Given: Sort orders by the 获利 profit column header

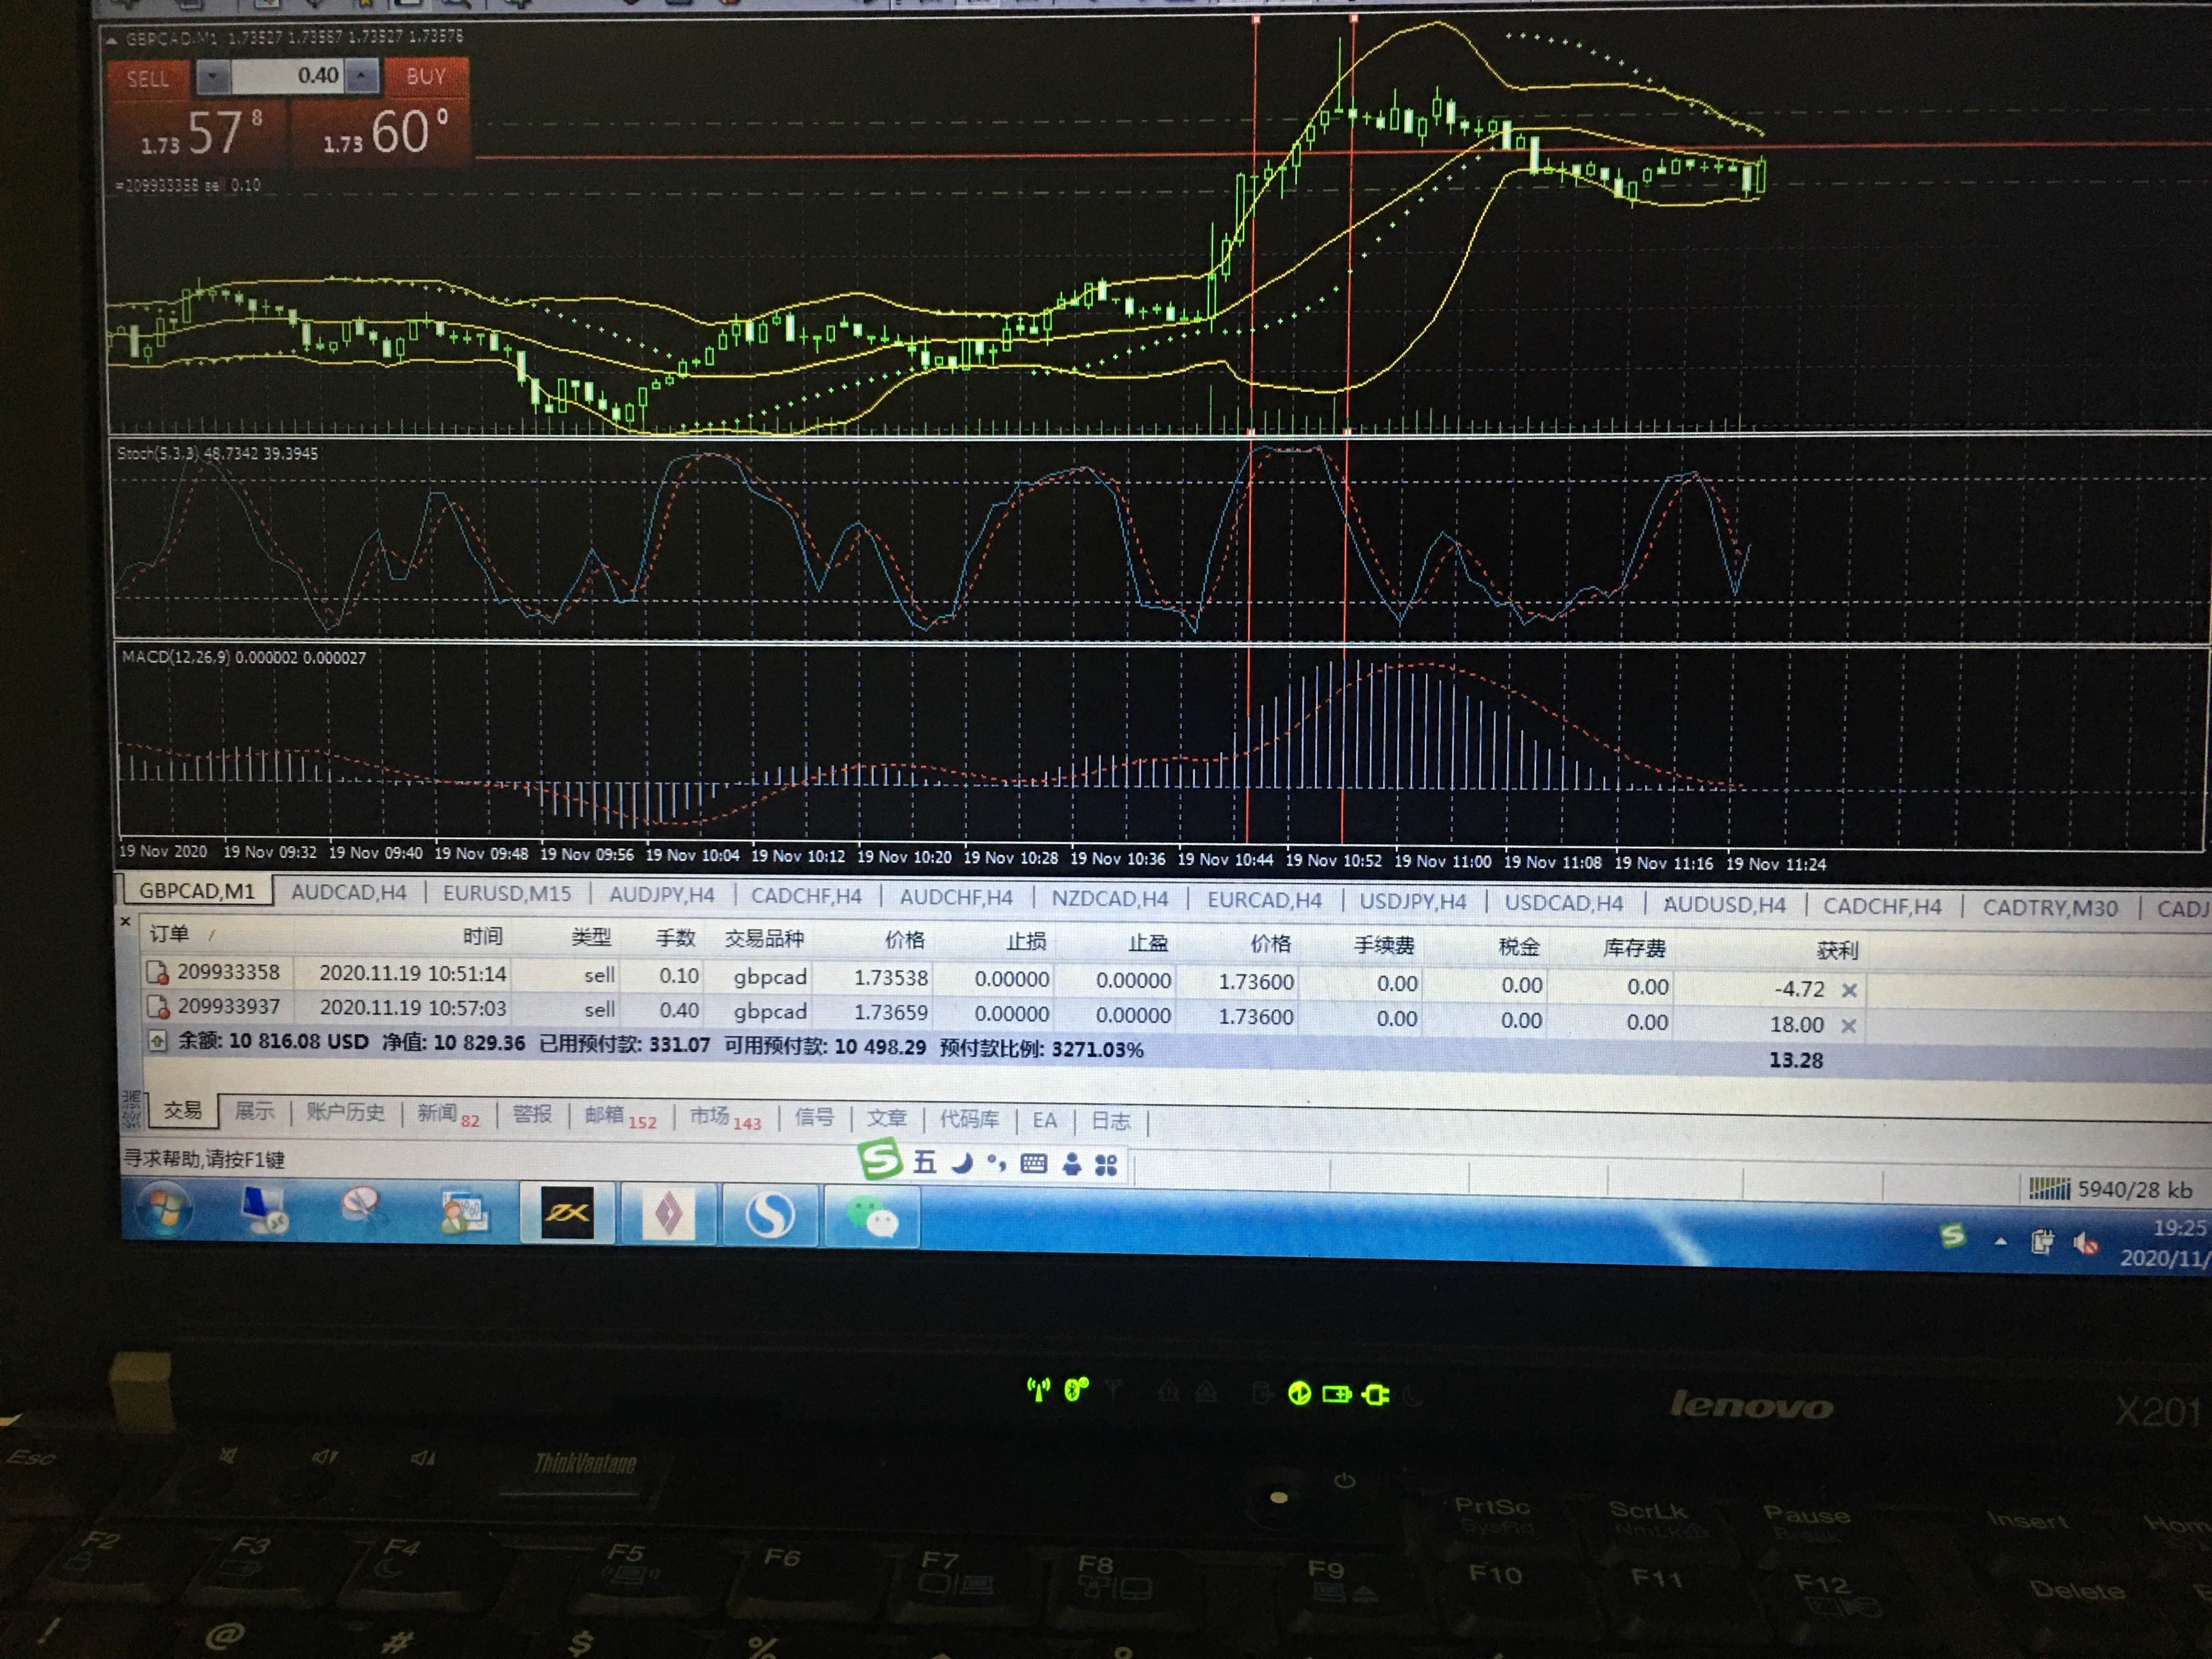Looking at the screenshot, I should tap(1837, 950).
